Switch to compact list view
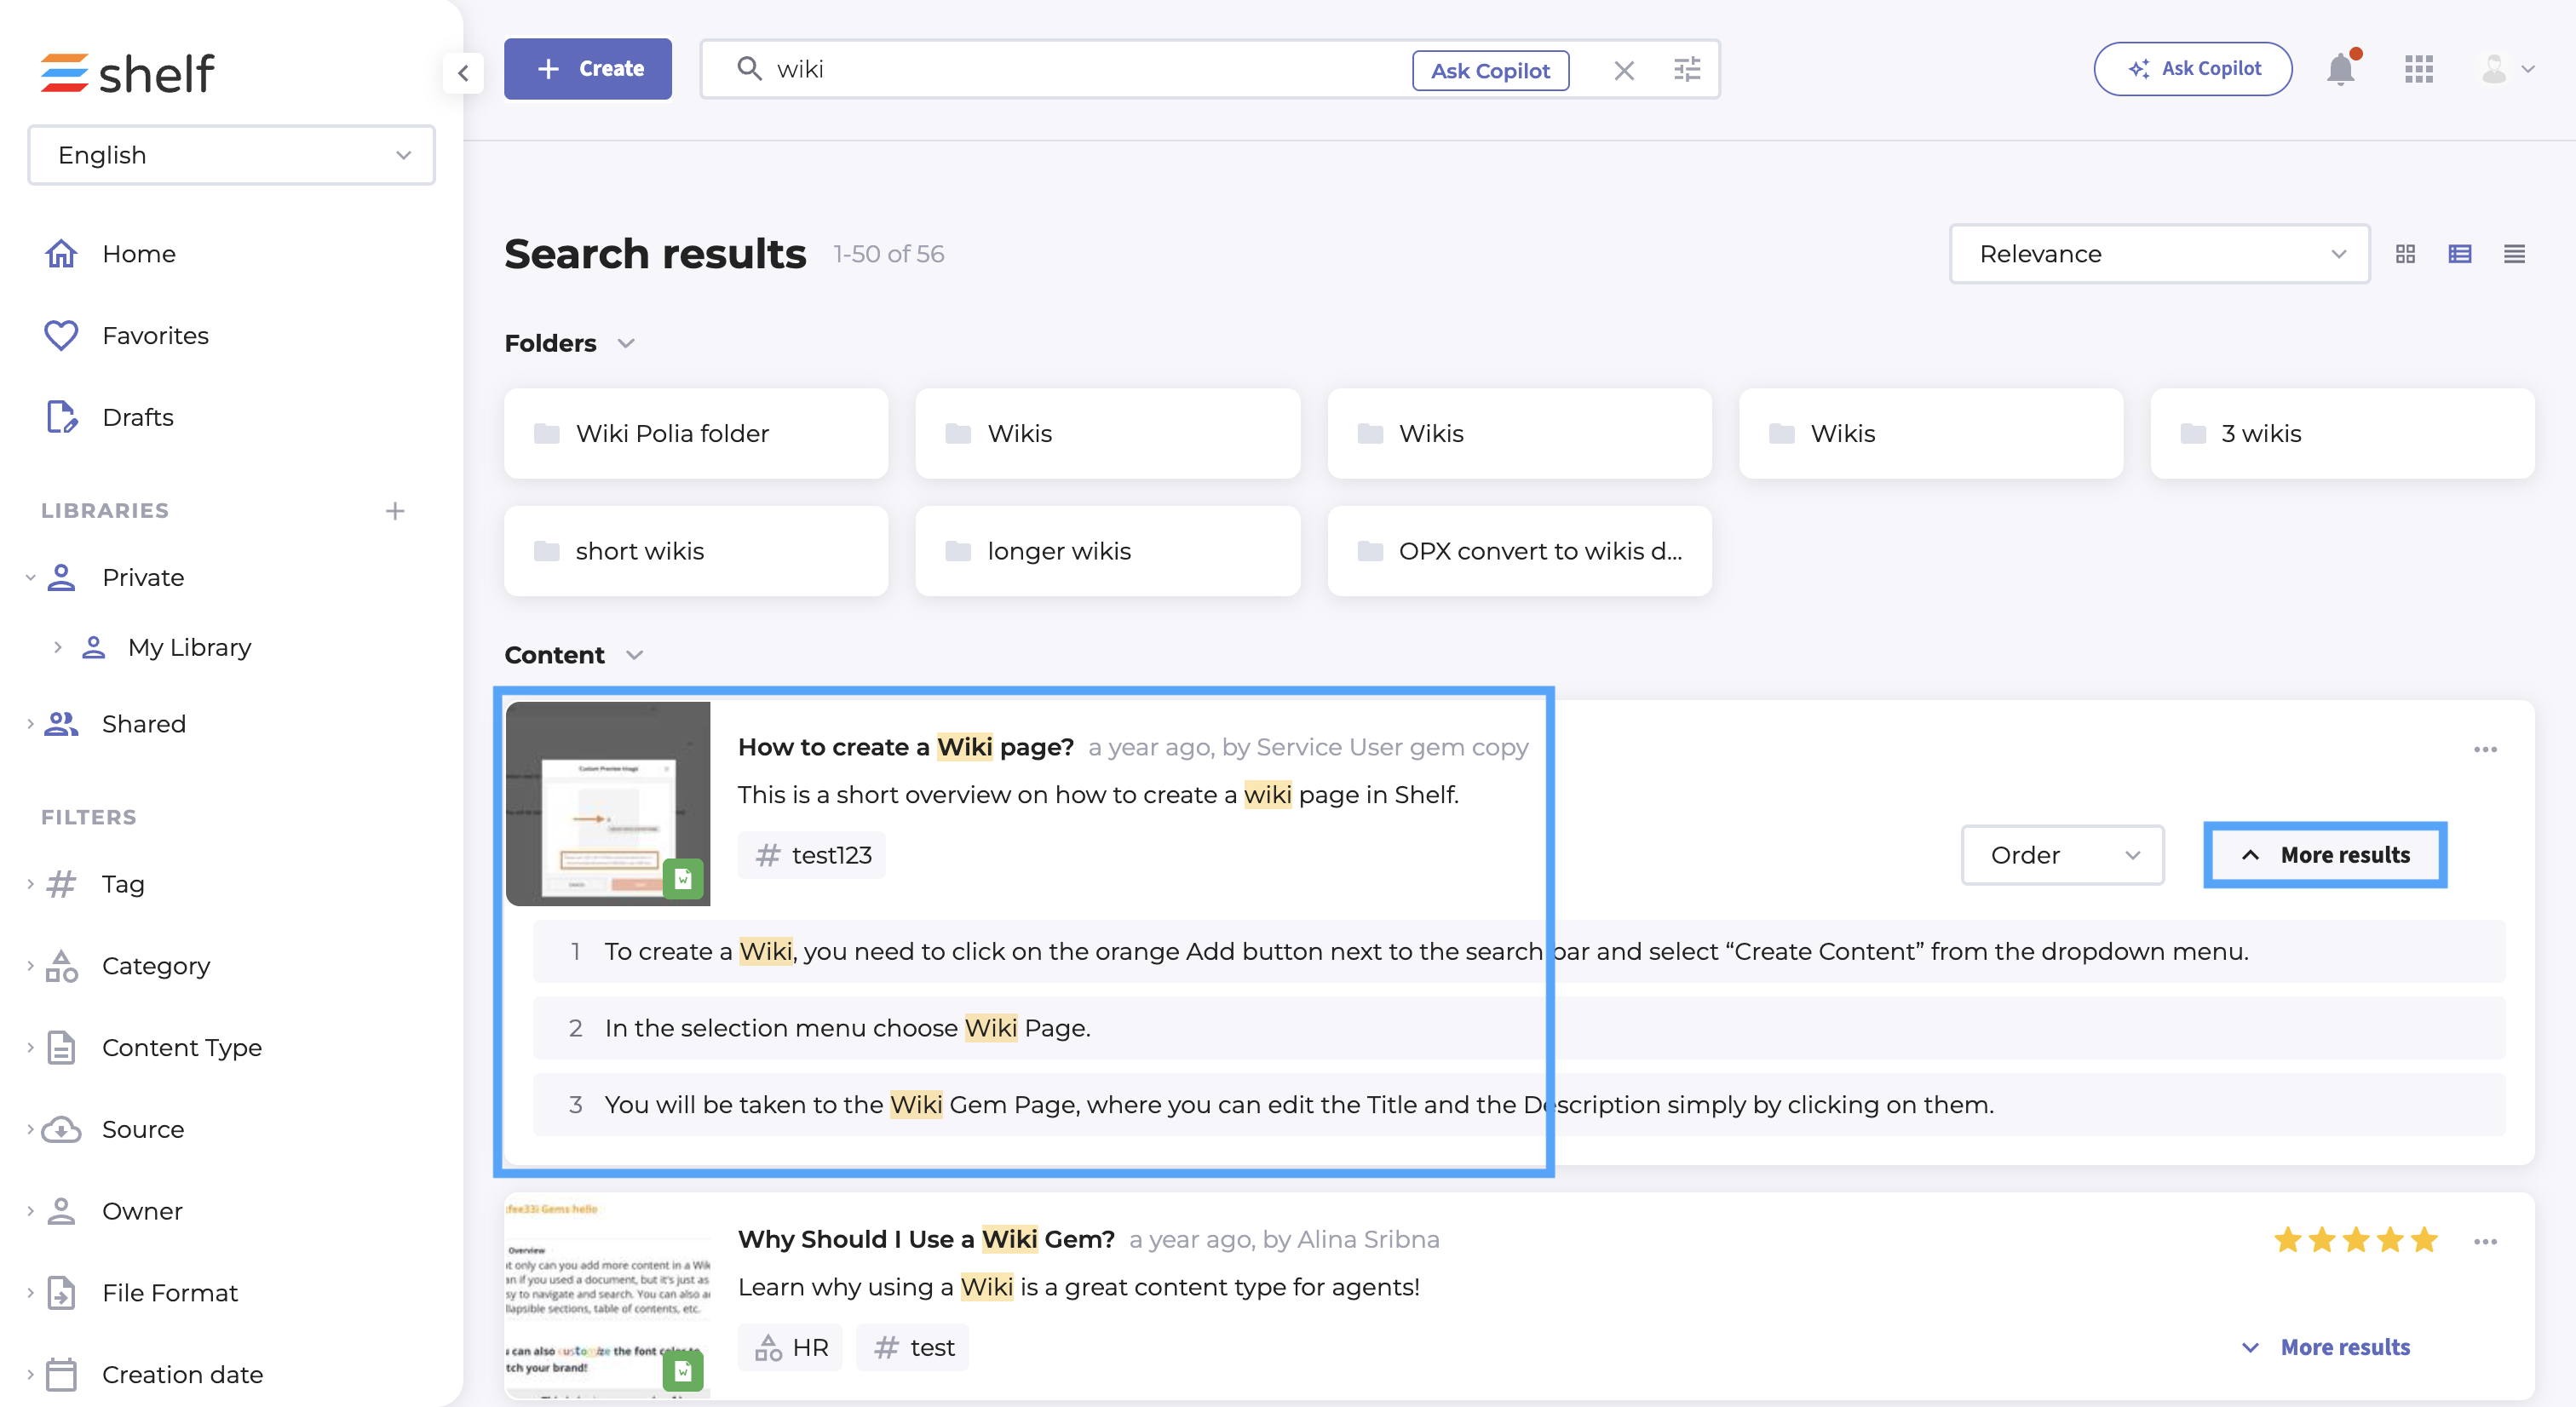Screen dimensions: 2576x1407 pyautogui.click(x=2514, y=254)
